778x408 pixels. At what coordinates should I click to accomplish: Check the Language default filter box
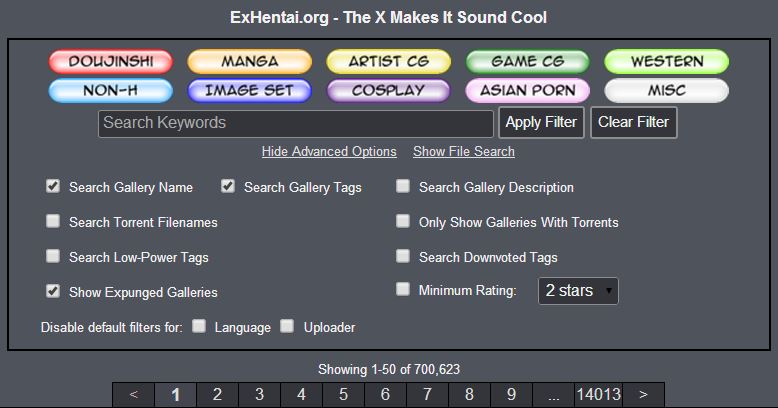click(x=199, y=326)
